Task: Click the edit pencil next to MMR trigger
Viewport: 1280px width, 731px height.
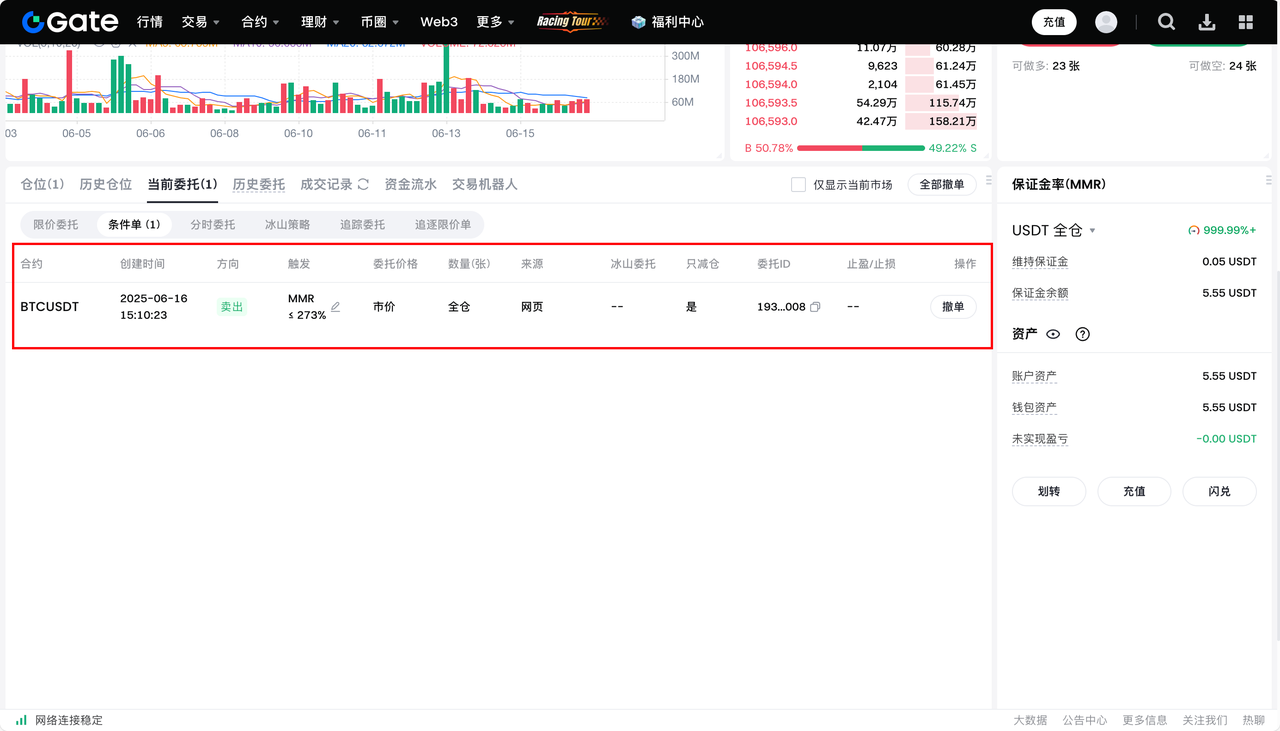Action: click(x=336, y=307)
